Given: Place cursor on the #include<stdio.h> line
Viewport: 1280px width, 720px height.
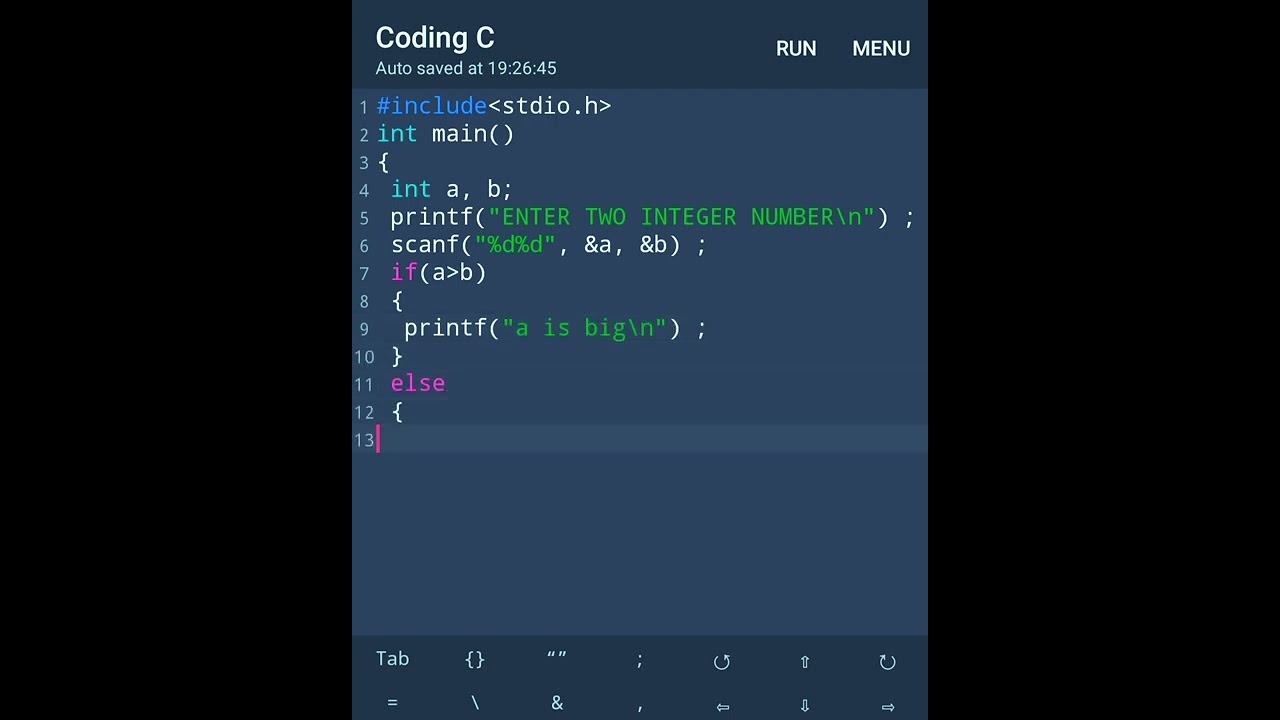Looking at the screenshot, I should (x=494, y=106).
